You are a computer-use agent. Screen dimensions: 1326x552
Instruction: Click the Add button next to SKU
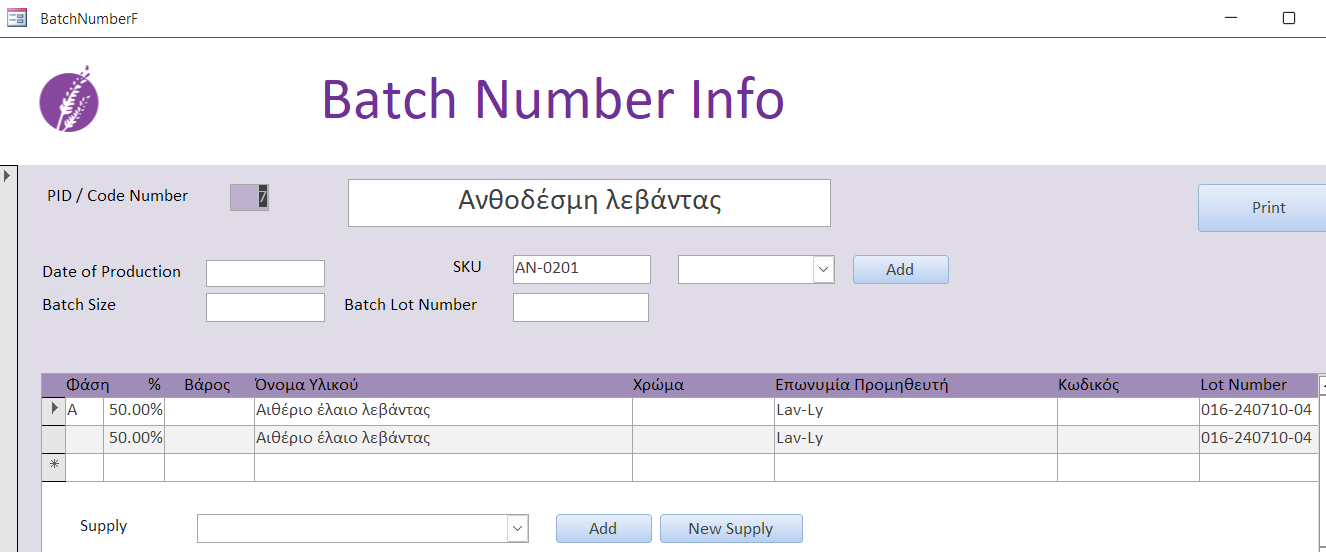click(x=900, y=270)
